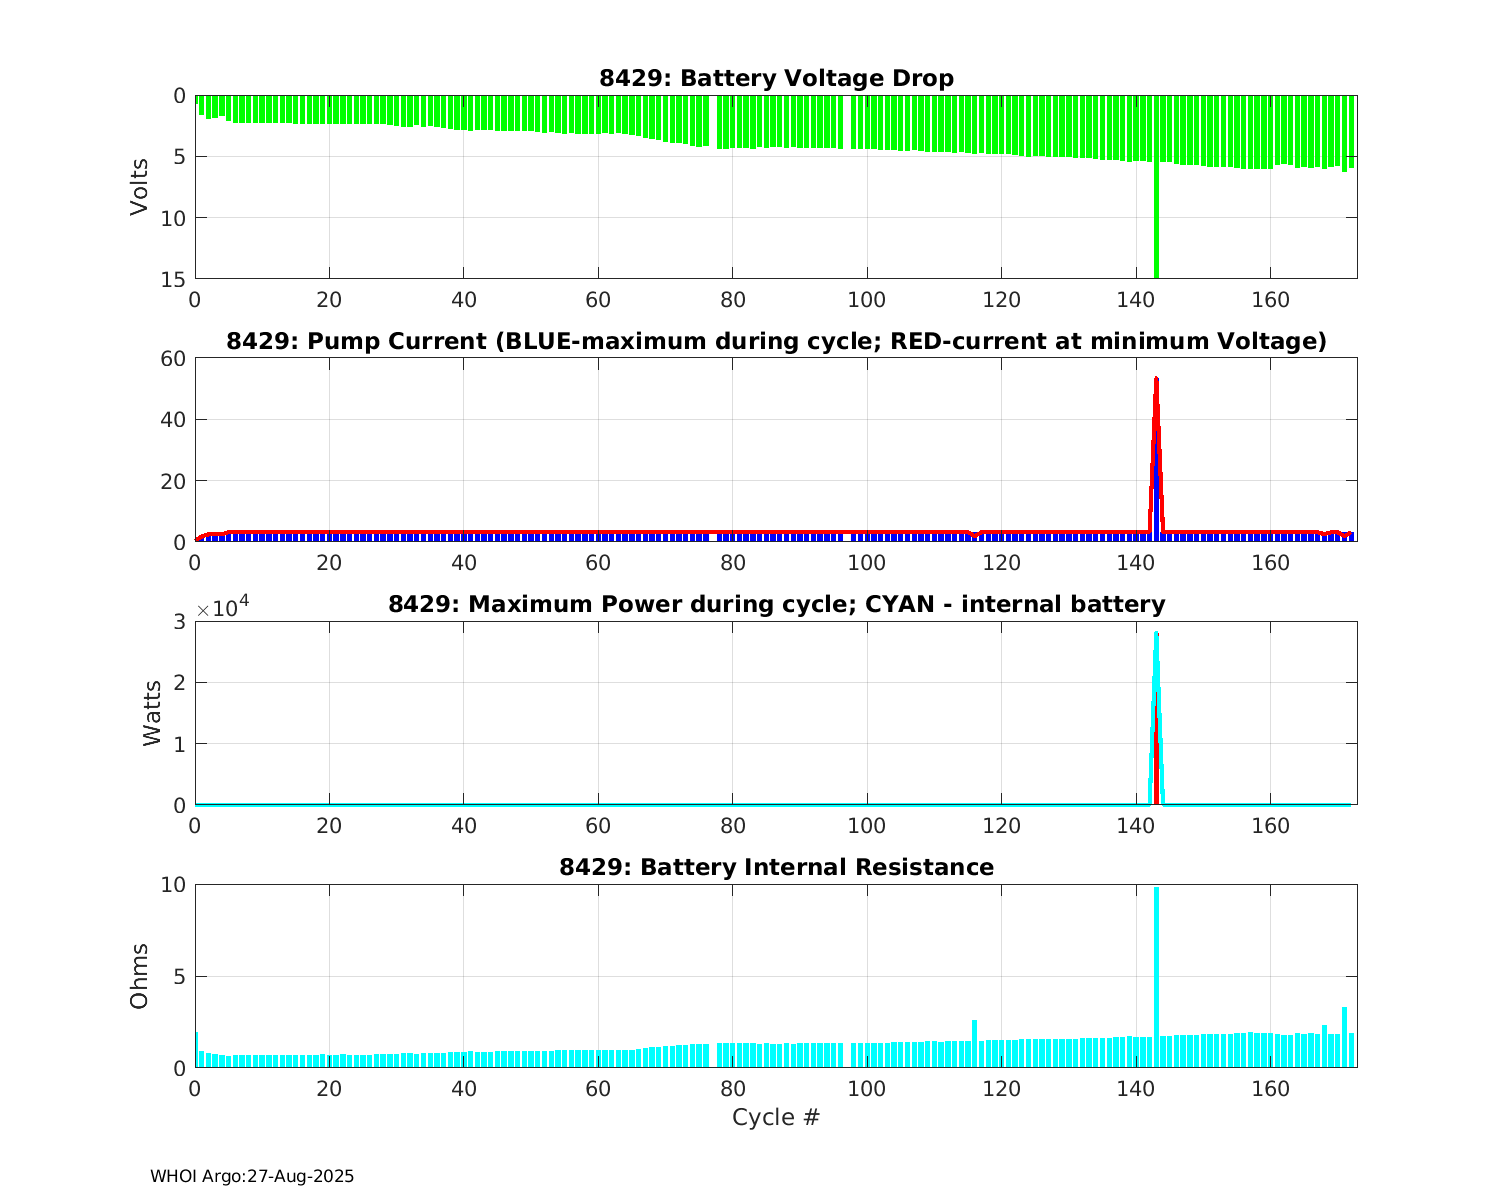1500x1200 pixels.
Task: Select the Battery Internal Resistance title
Action: (776, 867)
